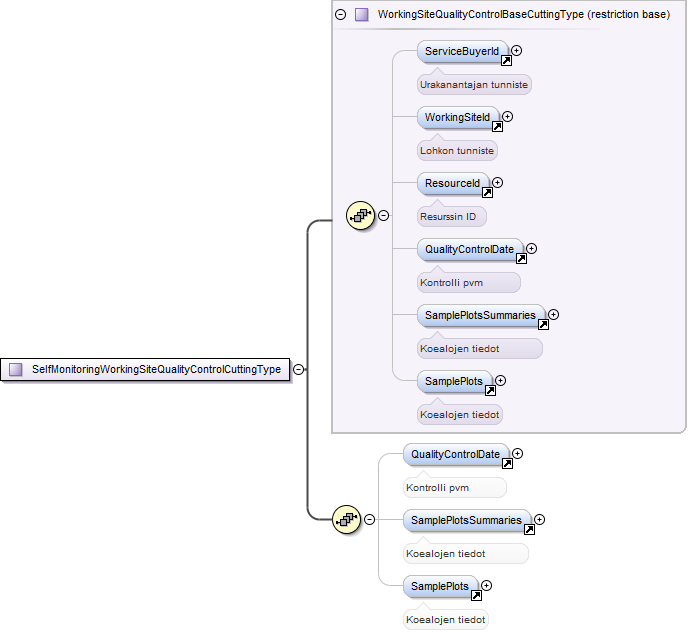Expand QualityControlDate inside the restriction base box

[x=531, y=249]
